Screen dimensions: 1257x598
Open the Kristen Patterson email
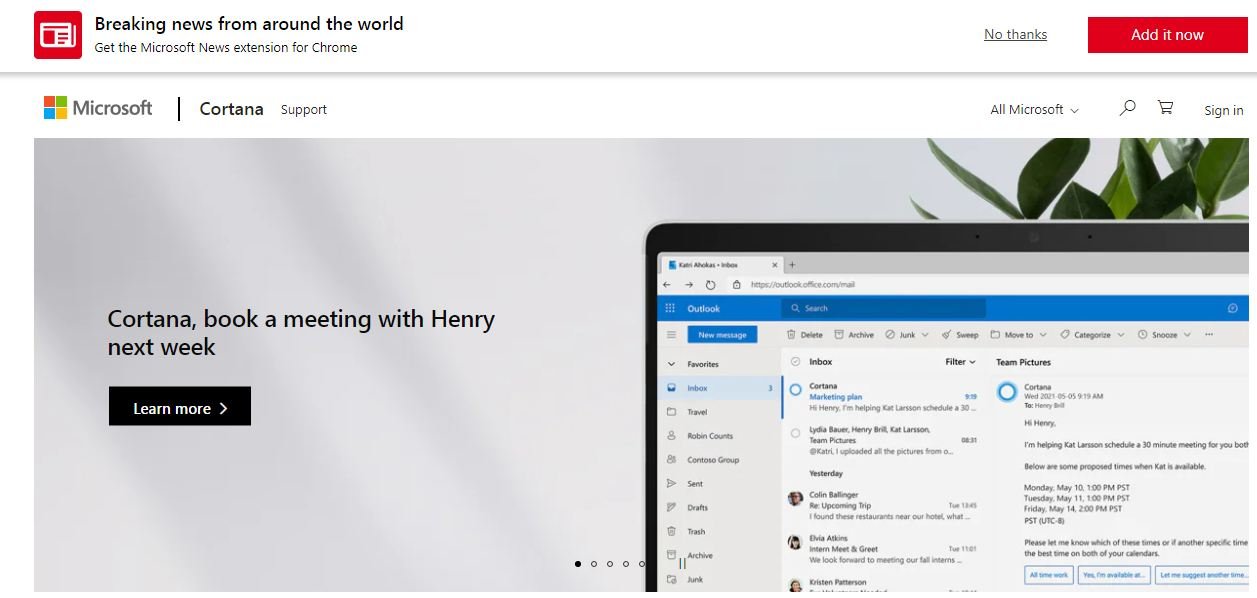click(x=880, y=584)
